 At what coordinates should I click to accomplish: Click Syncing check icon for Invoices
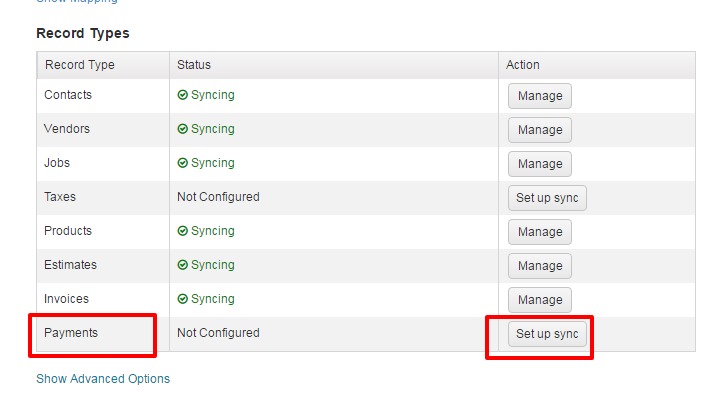182,299
